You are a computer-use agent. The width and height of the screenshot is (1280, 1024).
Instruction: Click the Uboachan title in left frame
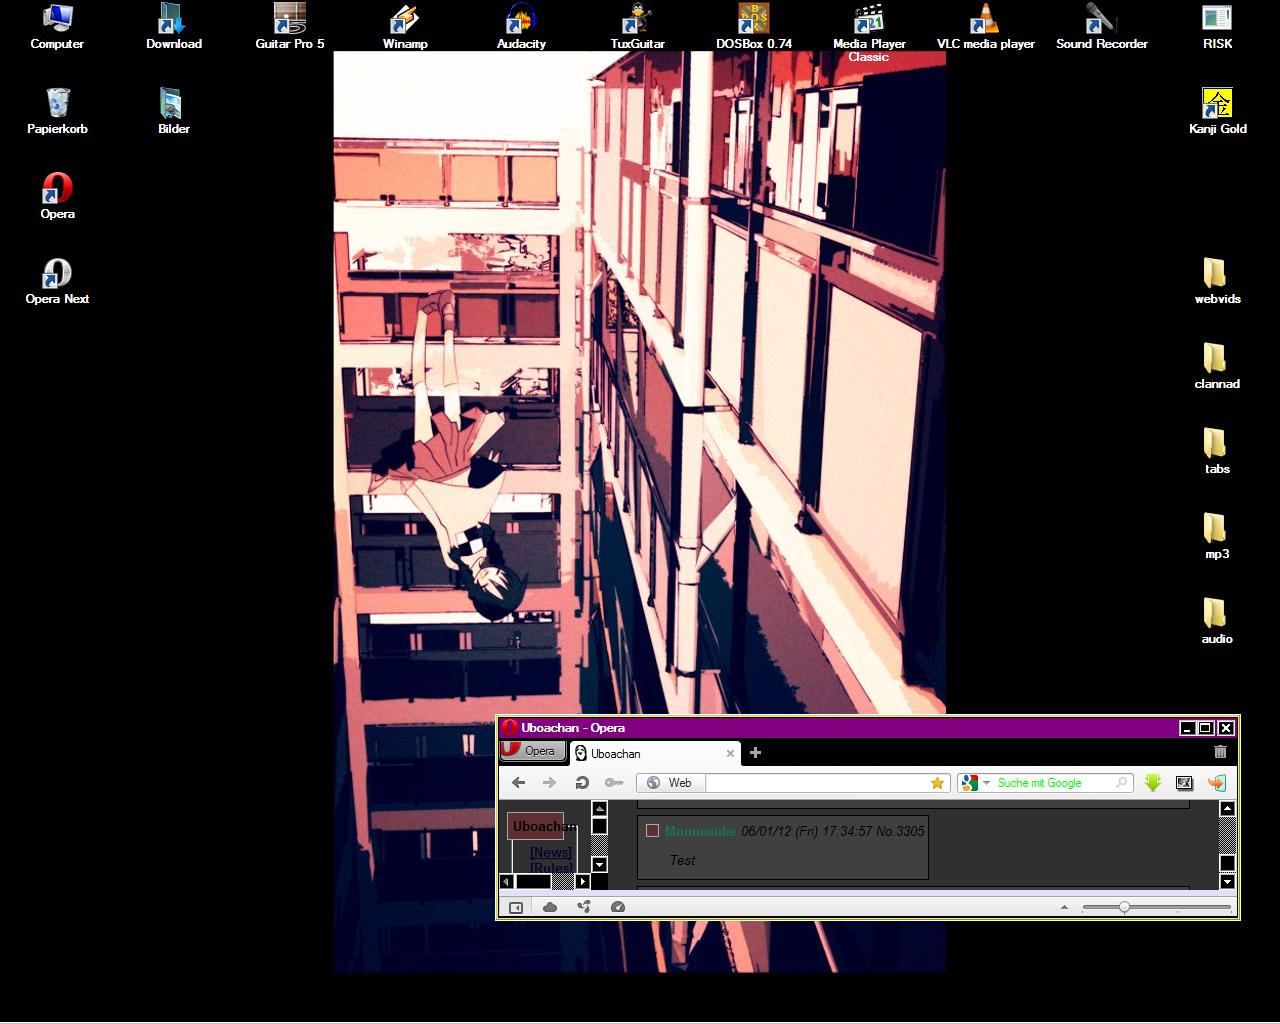(545, 826)
